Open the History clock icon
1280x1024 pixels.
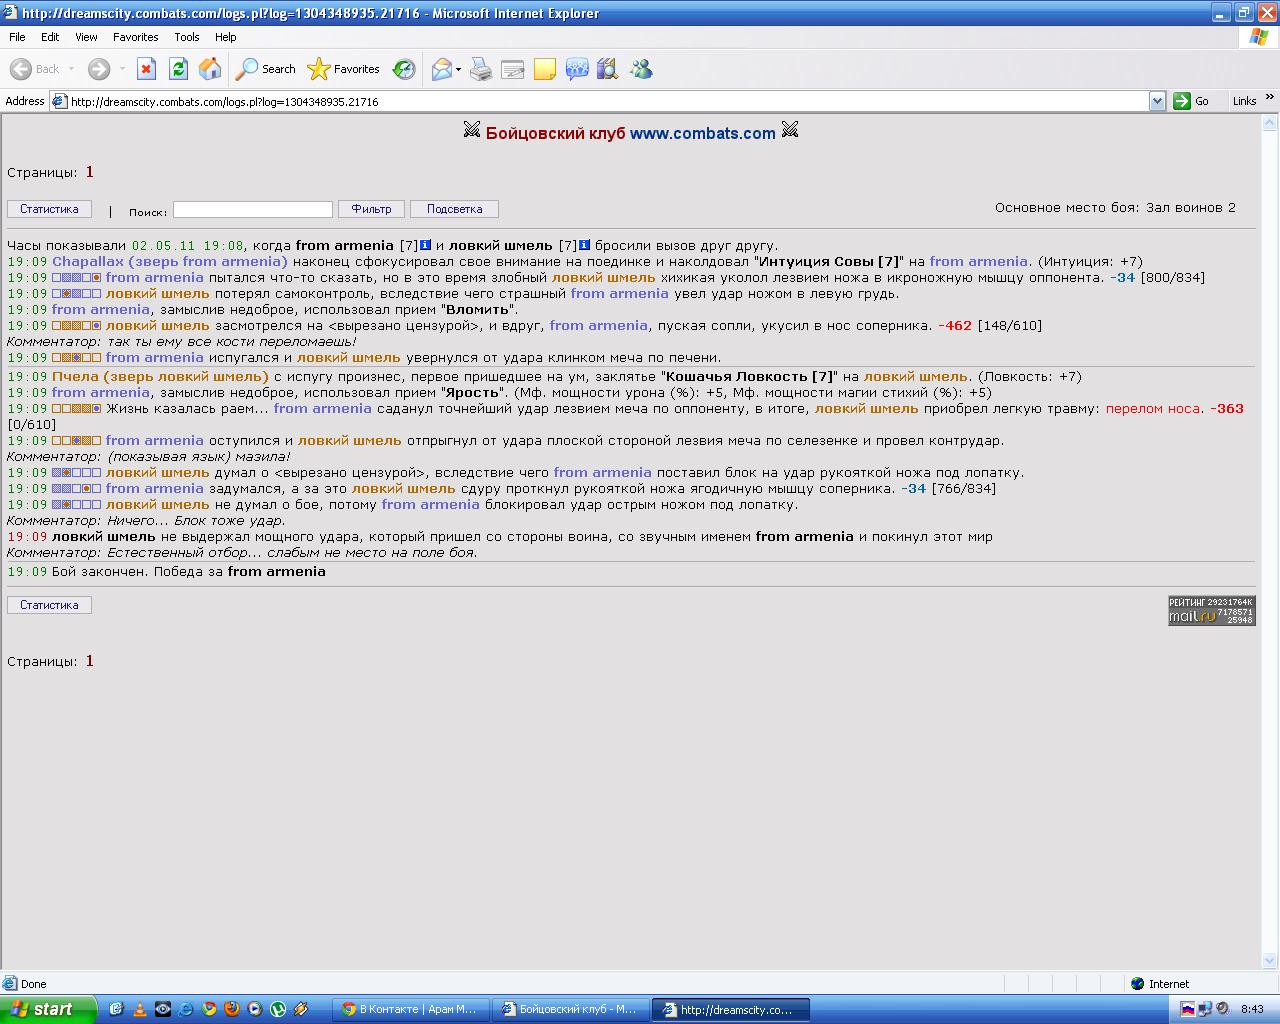[x=404, y=69]
